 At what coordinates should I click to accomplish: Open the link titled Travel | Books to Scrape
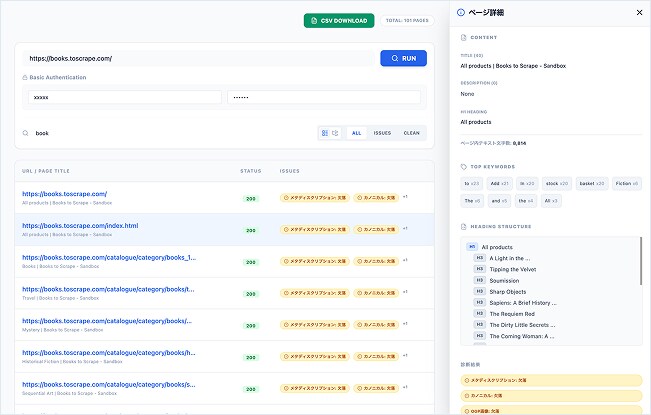pos(108,289)
